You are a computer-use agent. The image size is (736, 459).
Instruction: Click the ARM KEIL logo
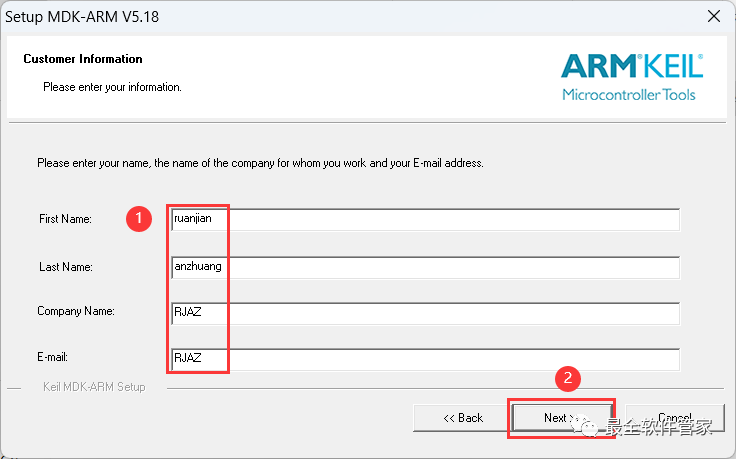click(x=632, y=67)
